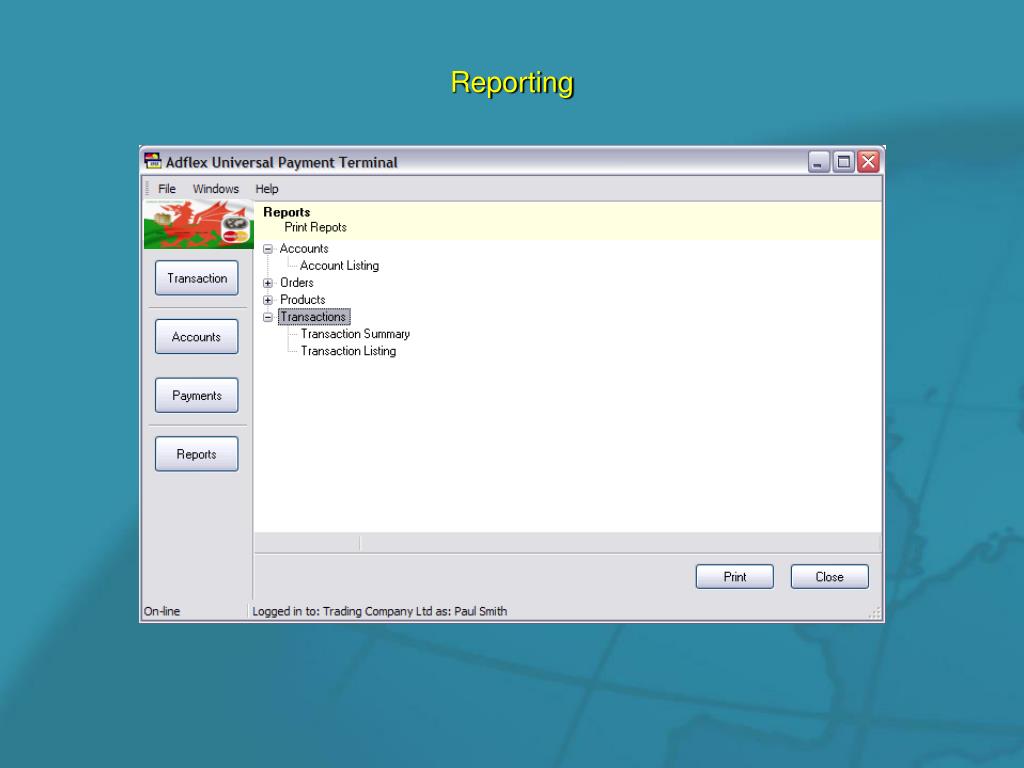This screenshot has width=1024, height=768.
Task: Click the Print button
Action: tap(735, 577)
